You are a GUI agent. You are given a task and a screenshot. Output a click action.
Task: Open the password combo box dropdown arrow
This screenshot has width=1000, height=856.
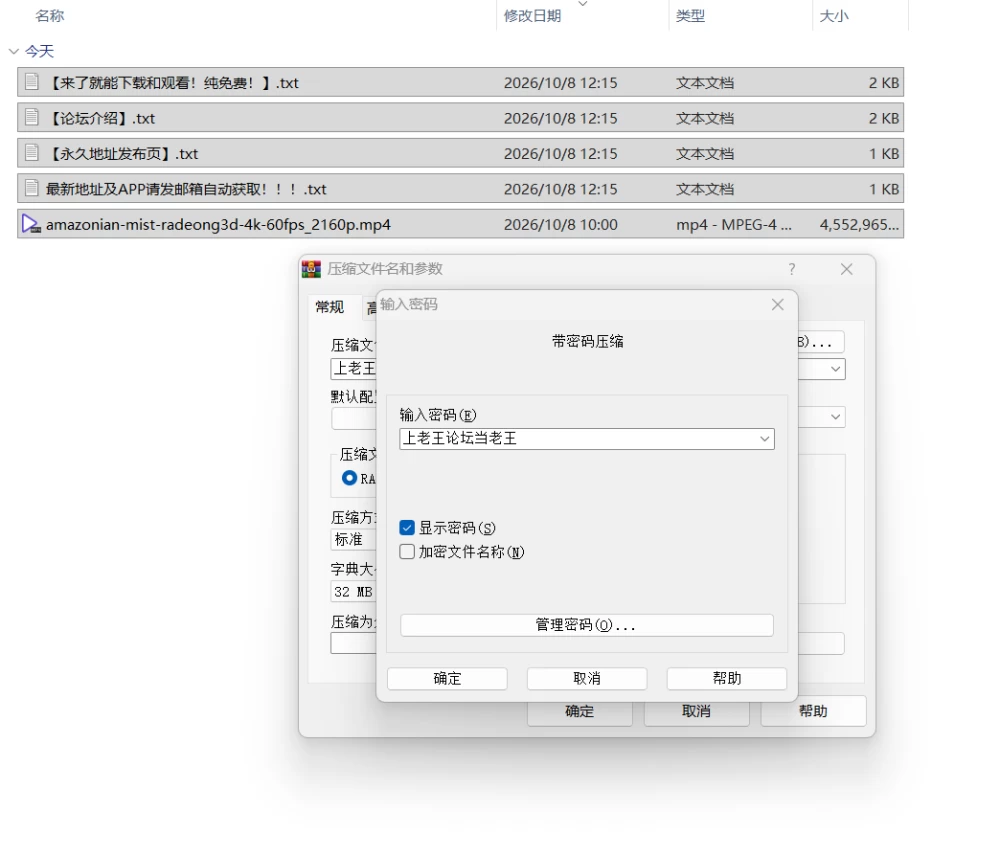(x=764, y=439)
